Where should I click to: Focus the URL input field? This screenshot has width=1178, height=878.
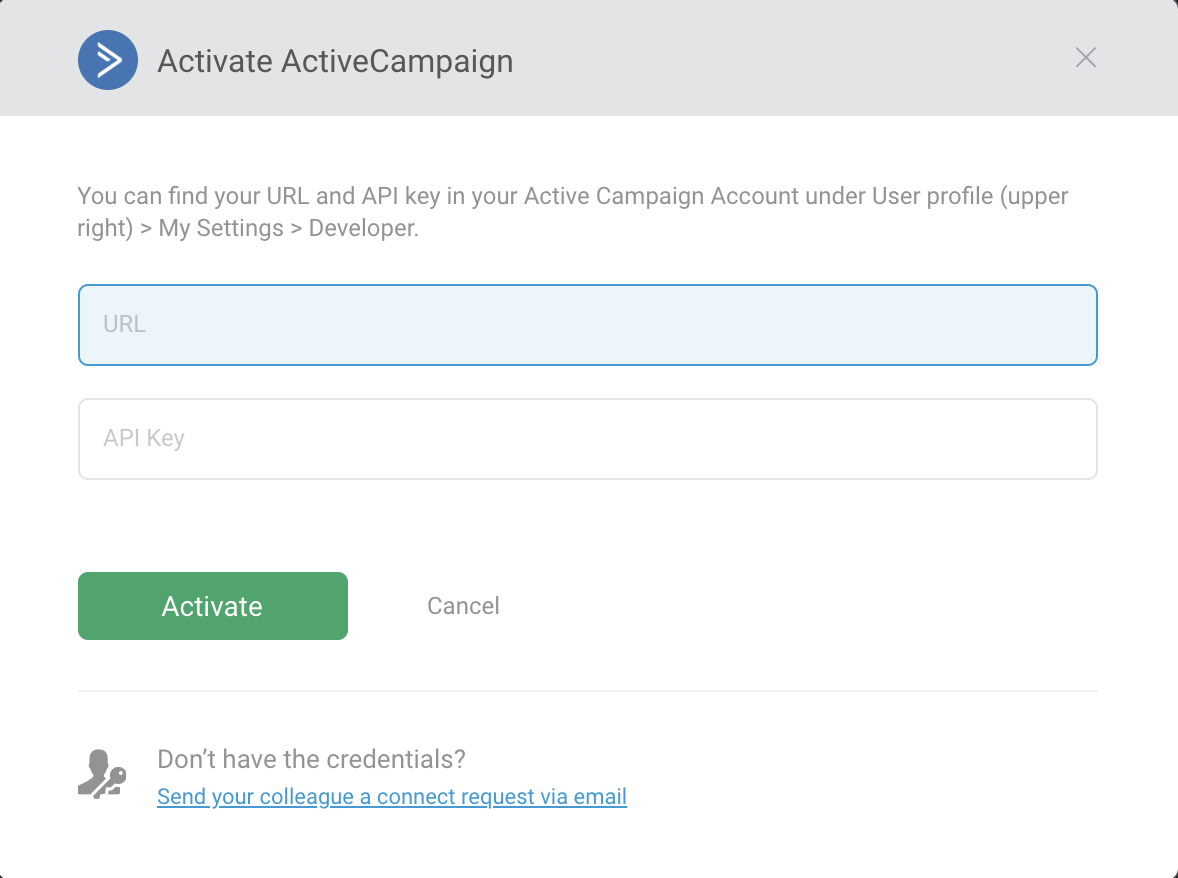click(x=588, y=325)
